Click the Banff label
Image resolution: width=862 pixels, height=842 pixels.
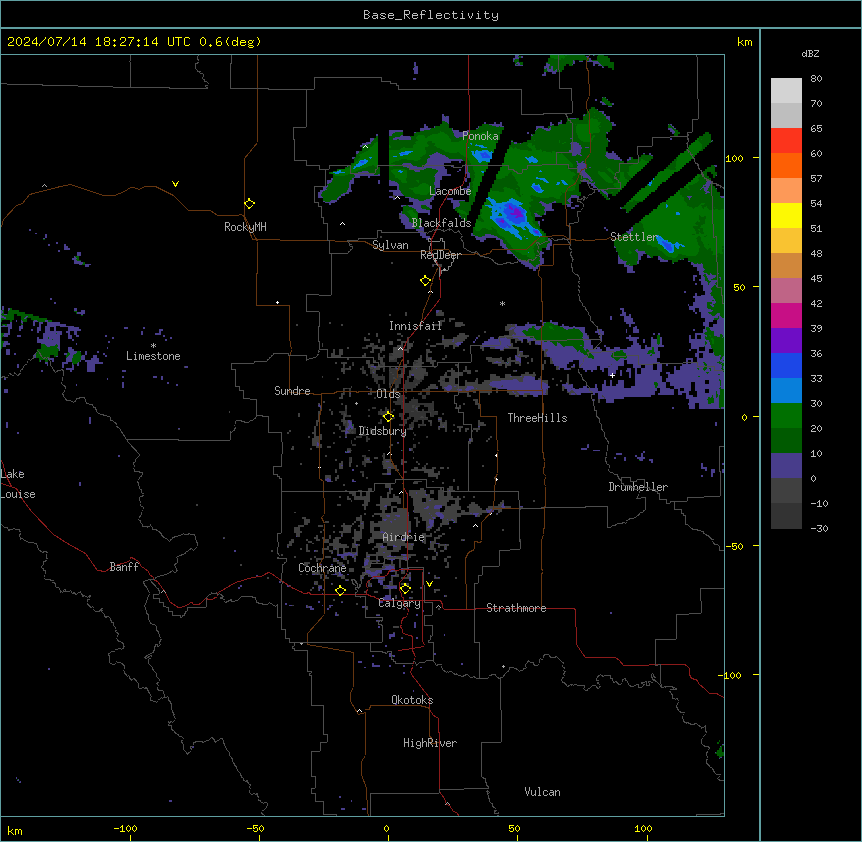(124, 567)
